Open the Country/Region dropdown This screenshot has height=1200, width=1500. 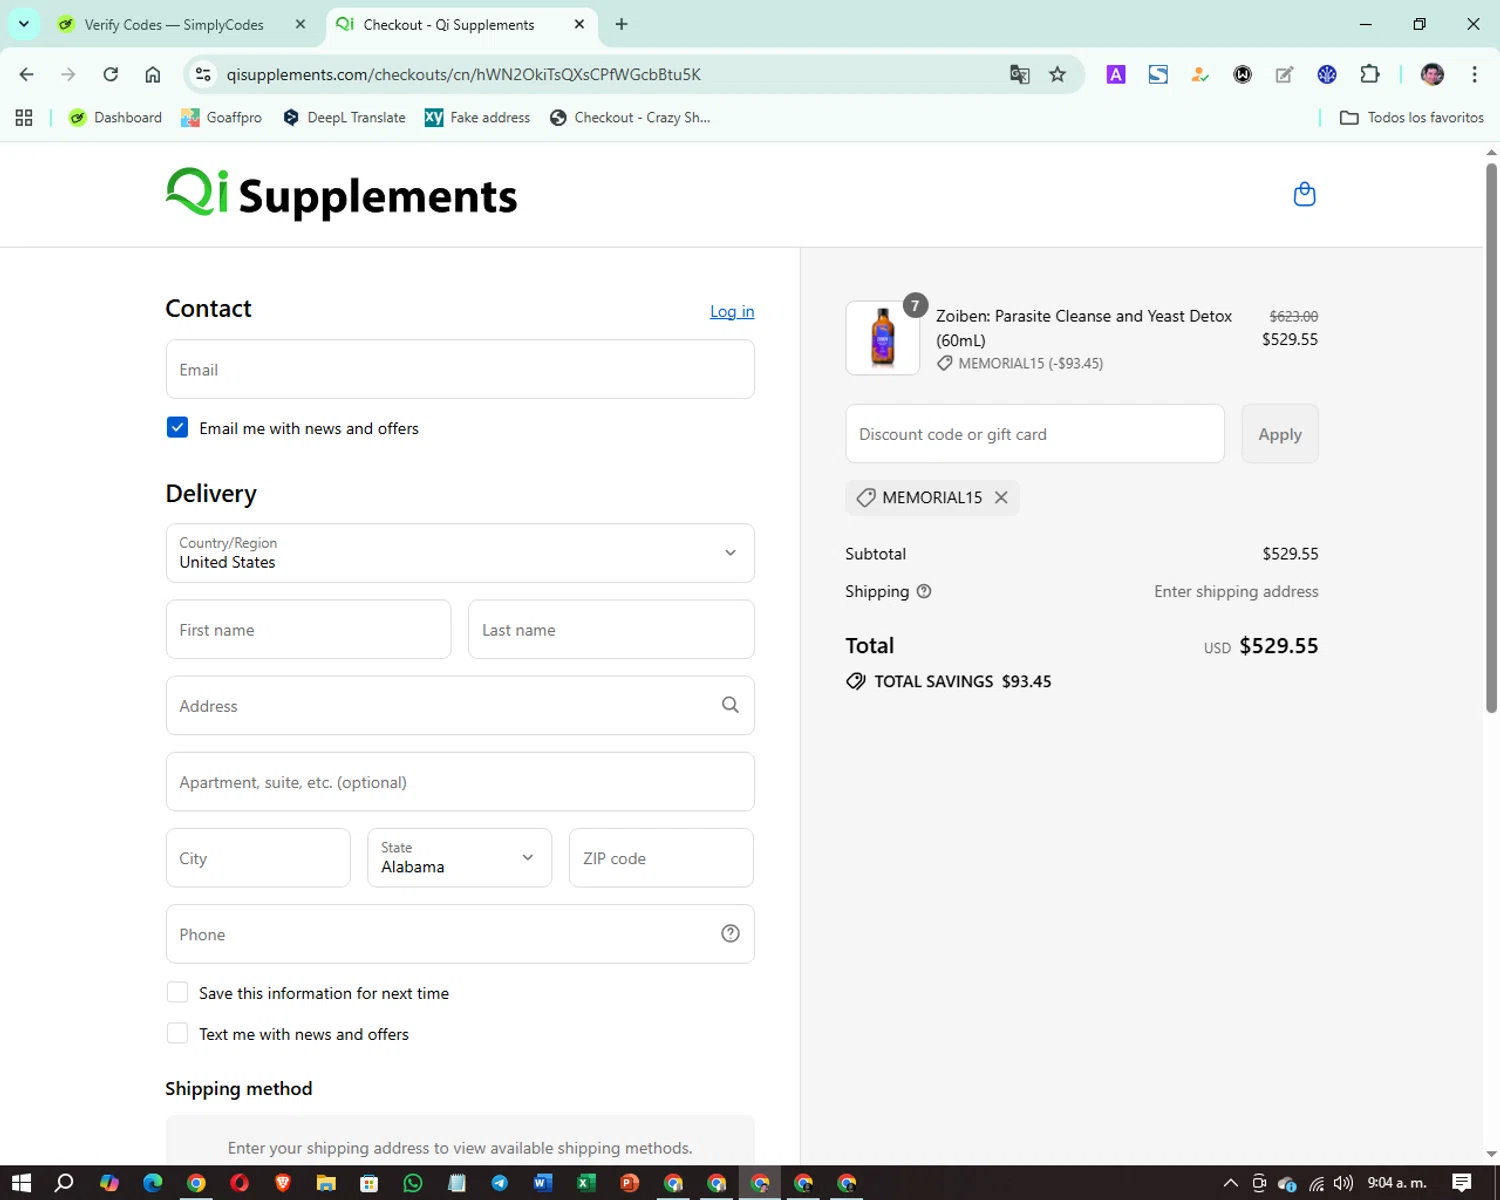tap(460, 553)
